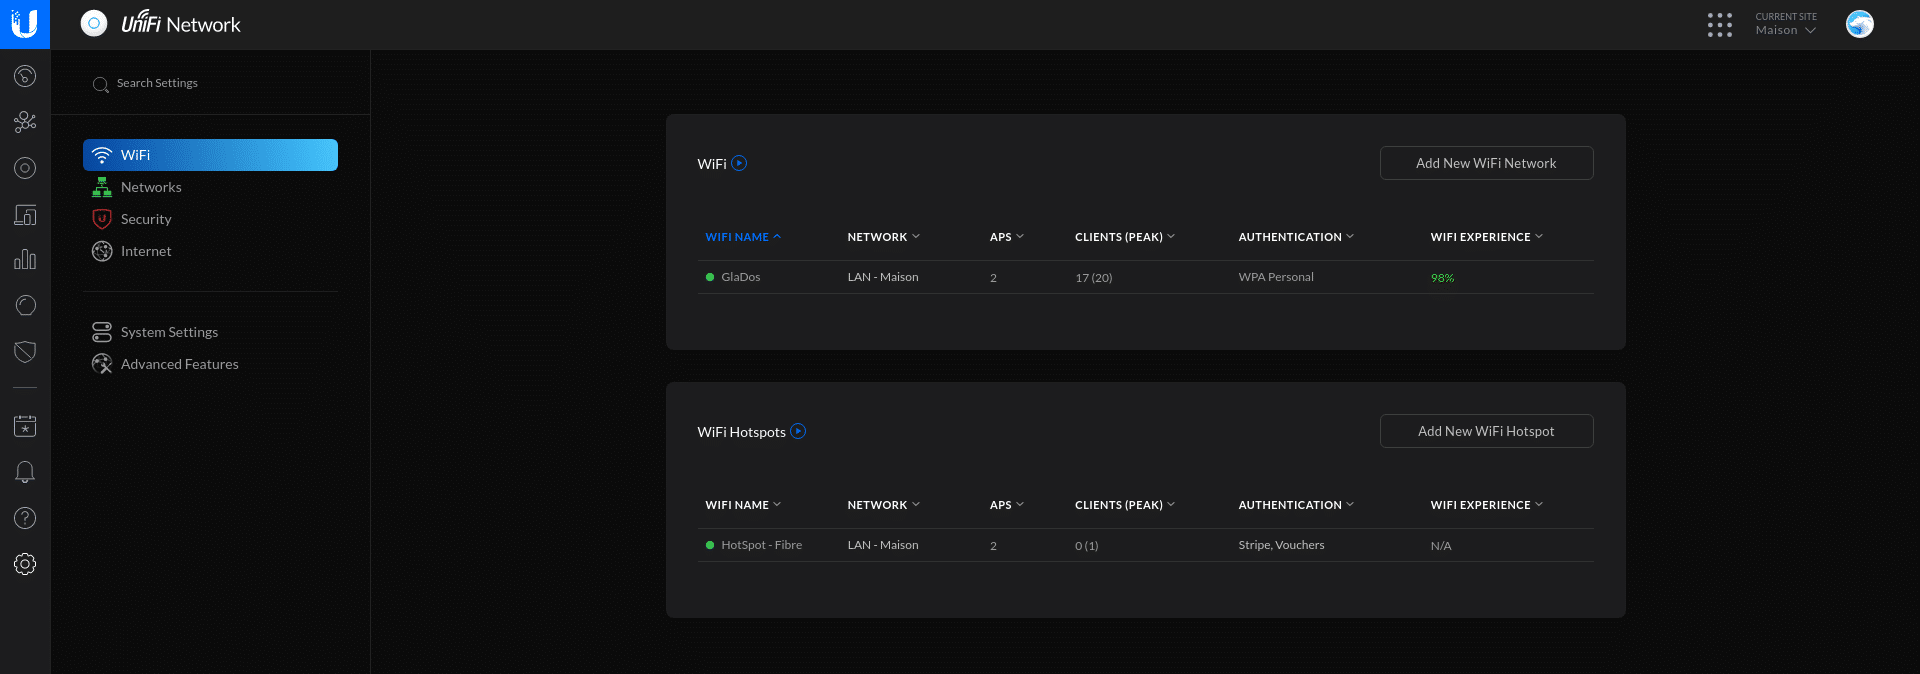The height and width of the screenshot is (674, 1920).
Task: Open the Topology map icon
Action: (x=25, y=122)
